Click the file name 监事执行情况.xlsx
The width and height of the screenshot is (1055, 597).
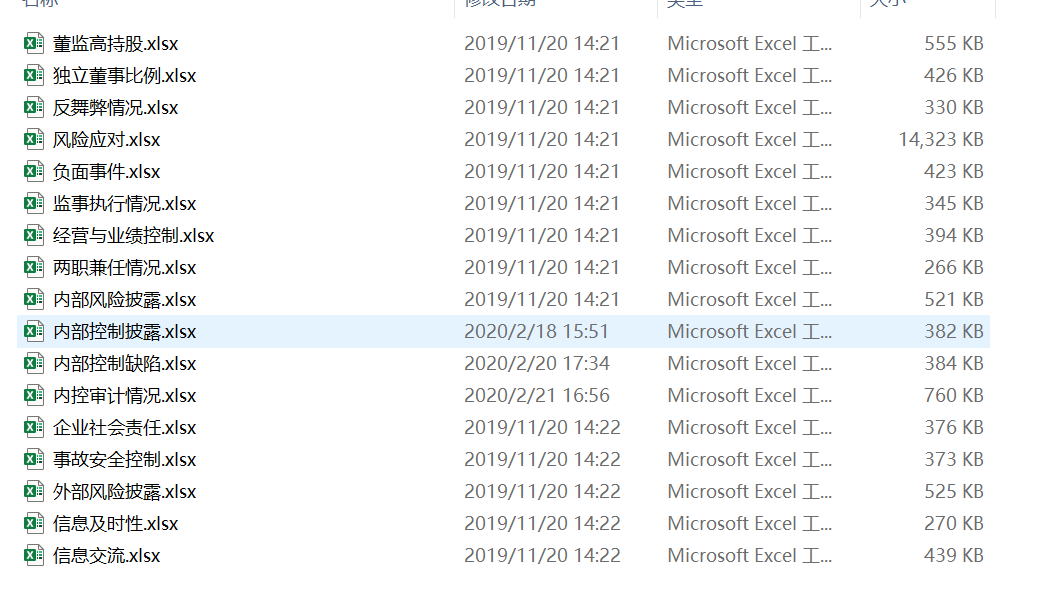point(124,203)
